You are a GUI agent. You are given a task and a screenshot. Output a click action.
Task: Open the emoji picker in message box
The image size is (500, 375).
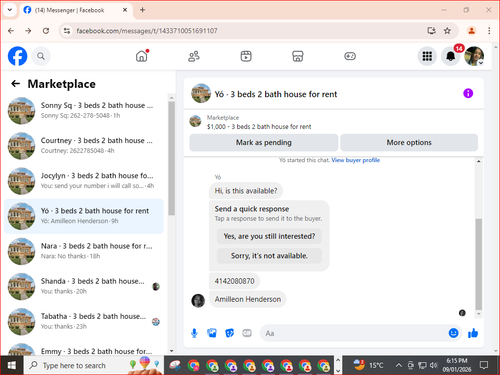(x=453, y=333)
